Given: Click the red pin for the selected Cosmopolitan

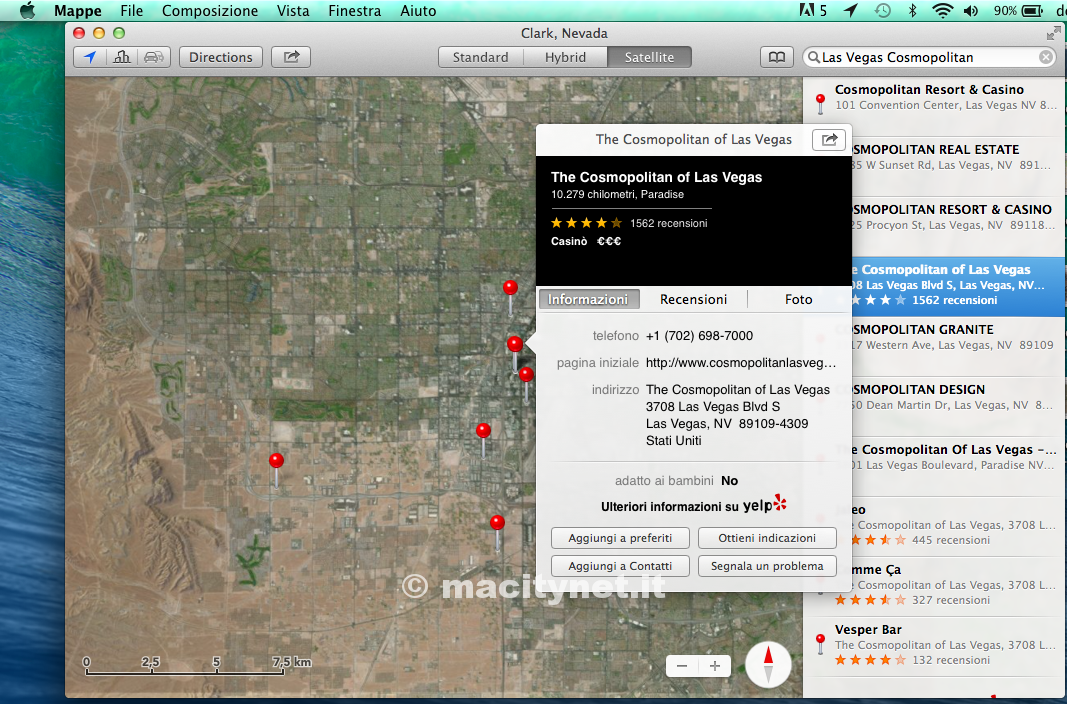Looking at the screenshot, I should 515,344.
